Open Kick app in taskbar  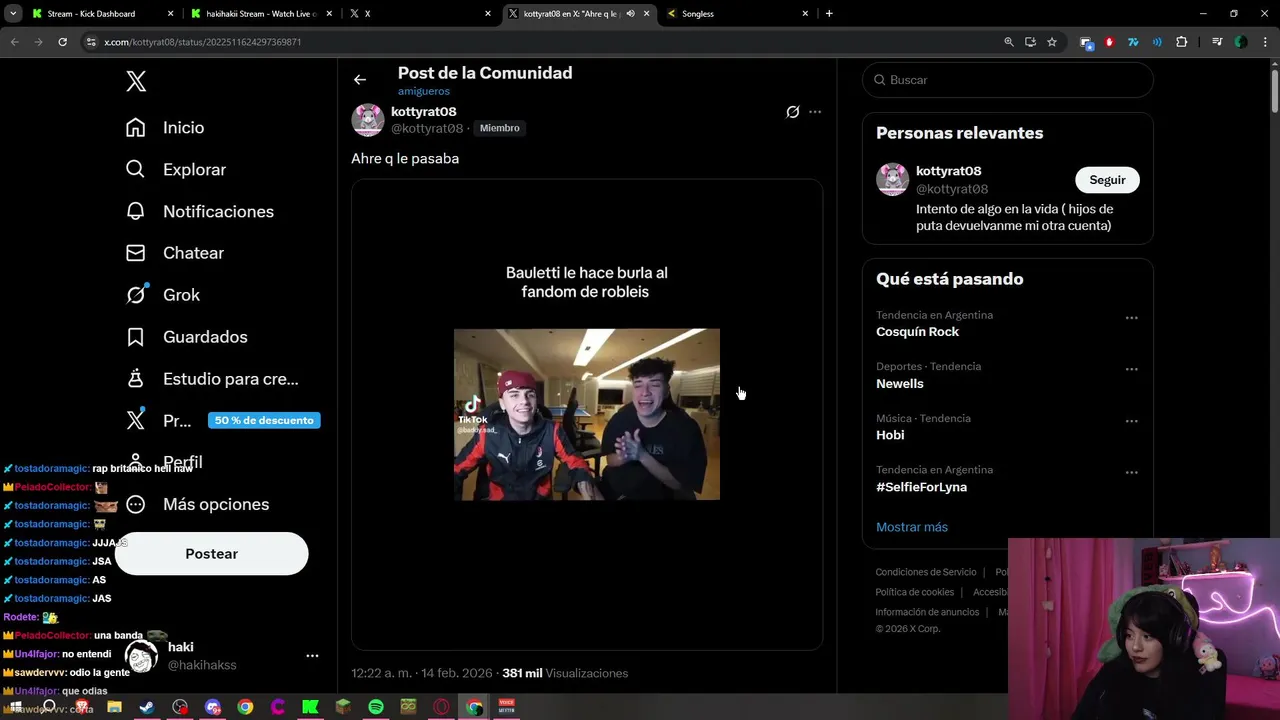tap(310, 707)
